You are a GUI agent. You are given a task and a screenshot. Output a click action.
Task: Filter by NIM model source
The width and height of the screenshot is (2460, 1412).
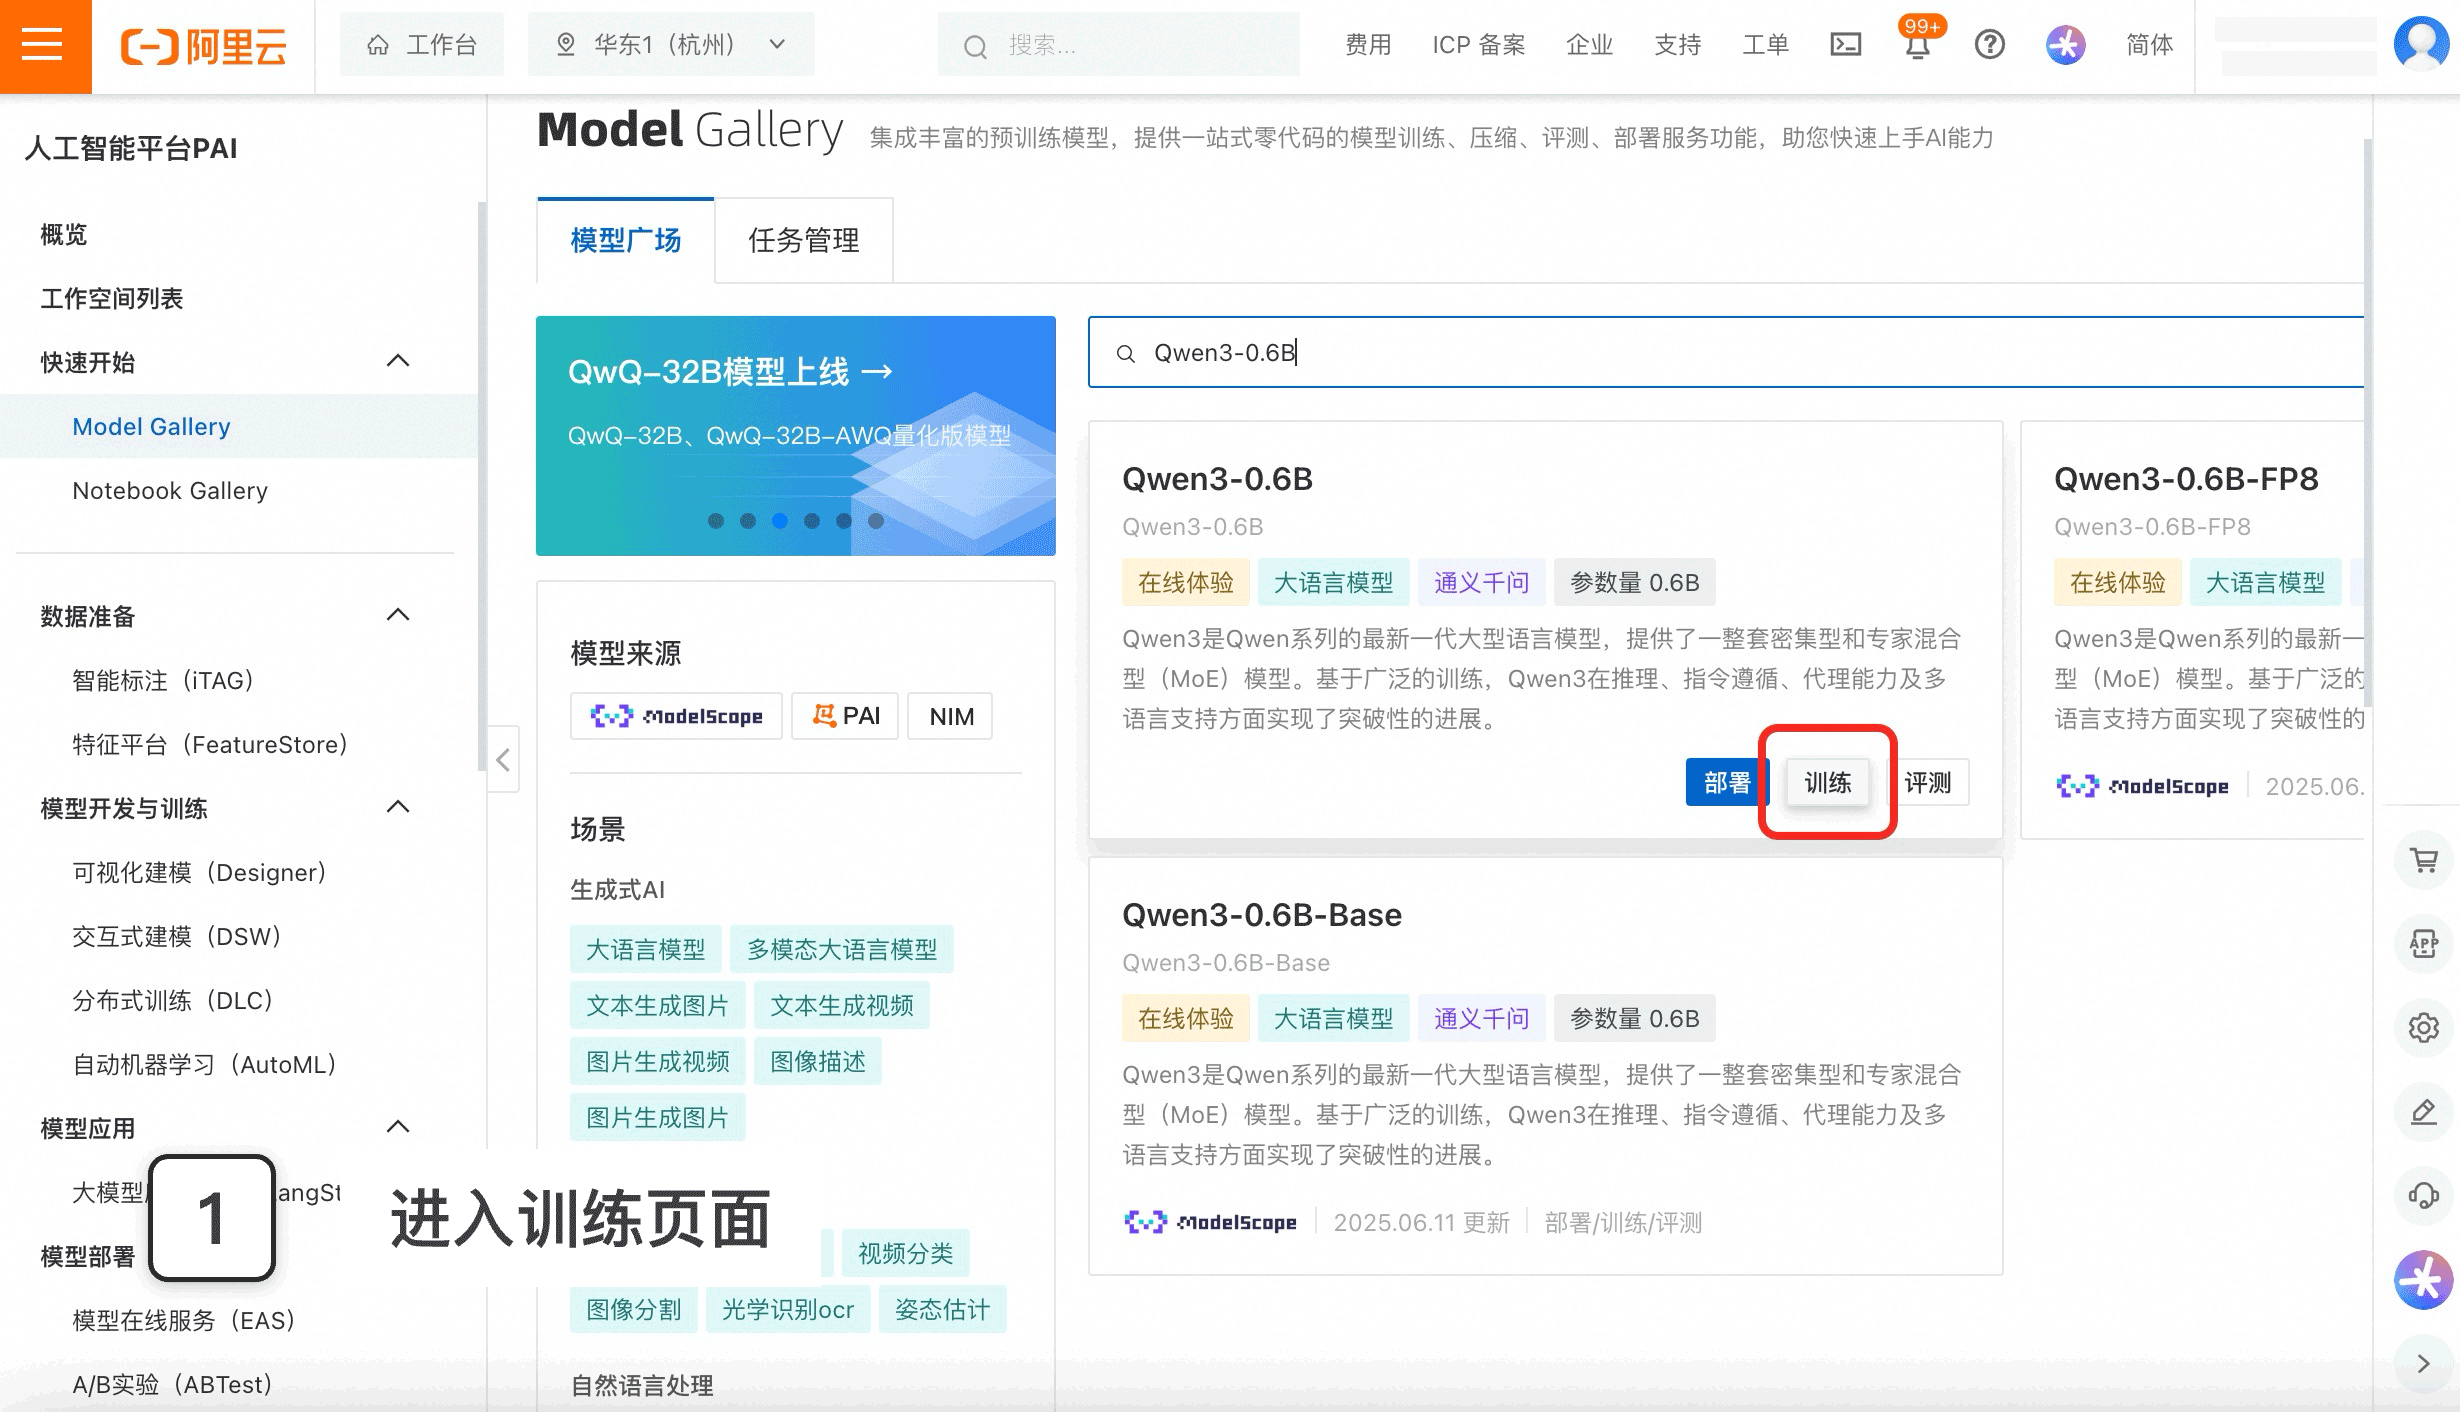pos(950,716)
